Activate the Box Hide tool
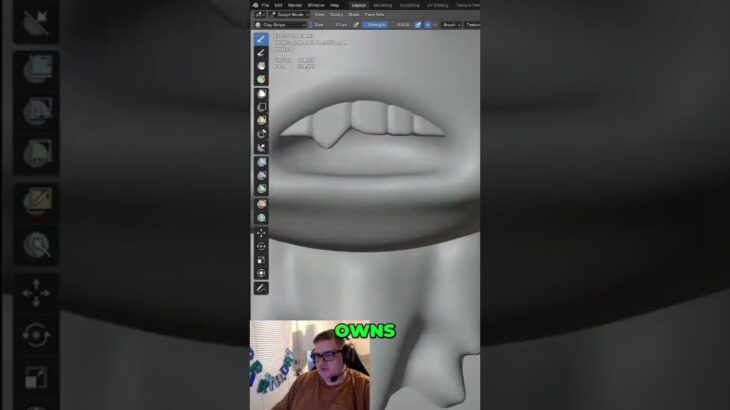 coord(261,108)
